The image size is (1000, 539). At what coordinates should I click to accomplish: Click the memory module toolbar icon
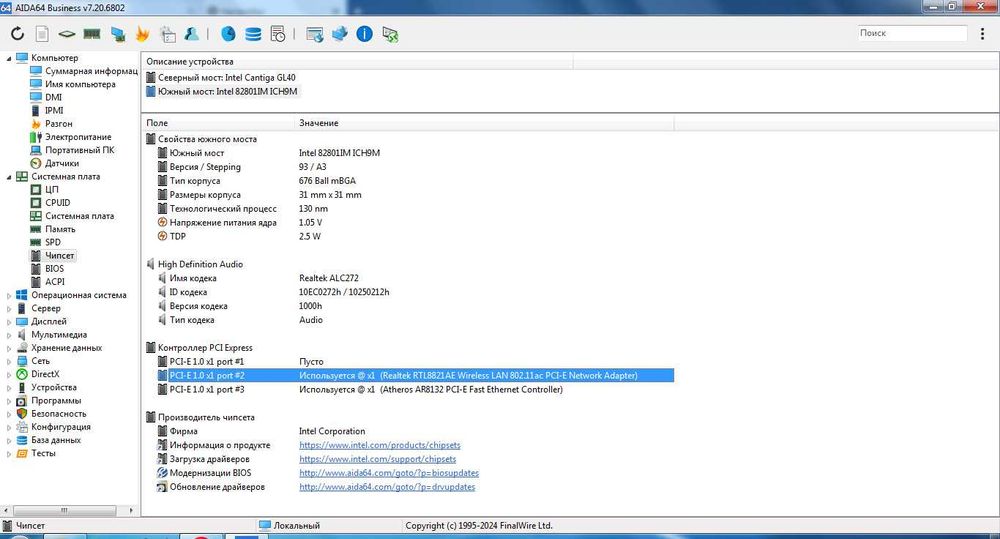pos(92,34)
